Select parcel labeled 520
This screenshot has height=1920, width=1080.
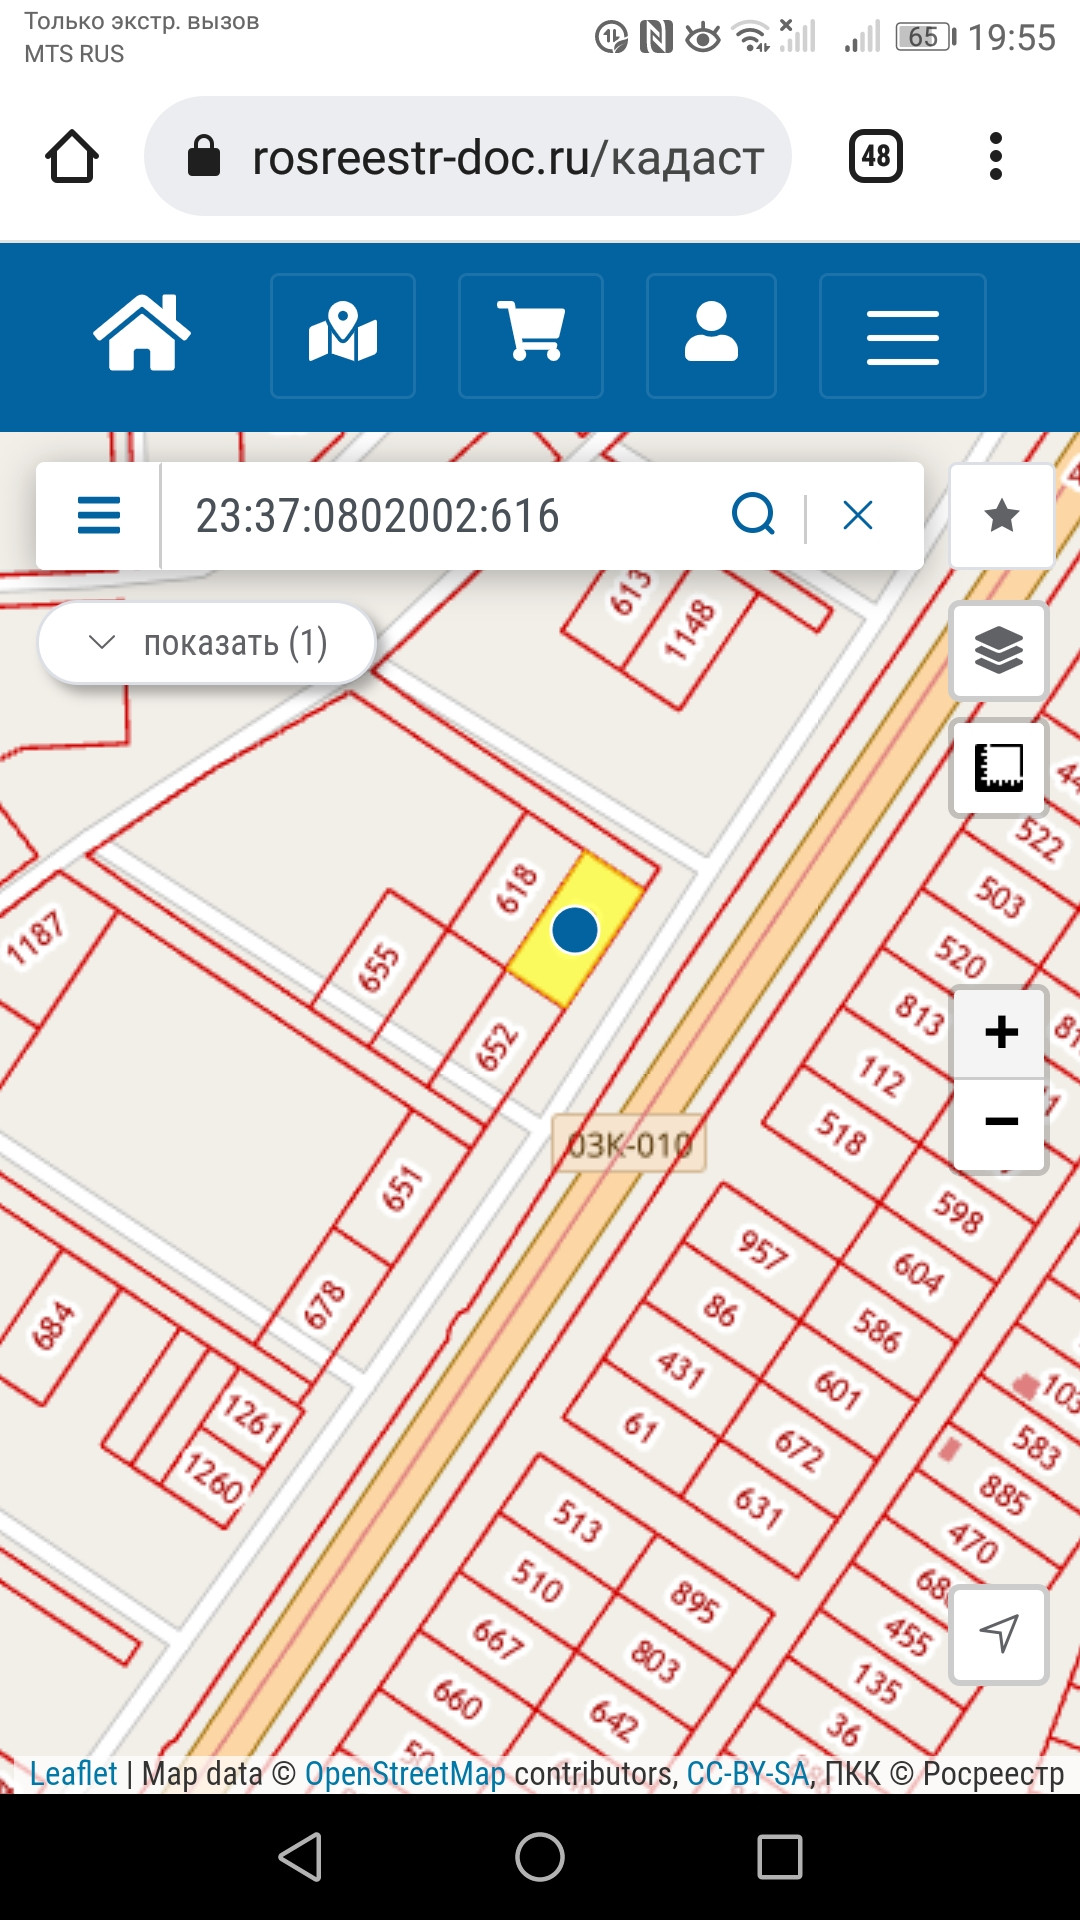961,956
